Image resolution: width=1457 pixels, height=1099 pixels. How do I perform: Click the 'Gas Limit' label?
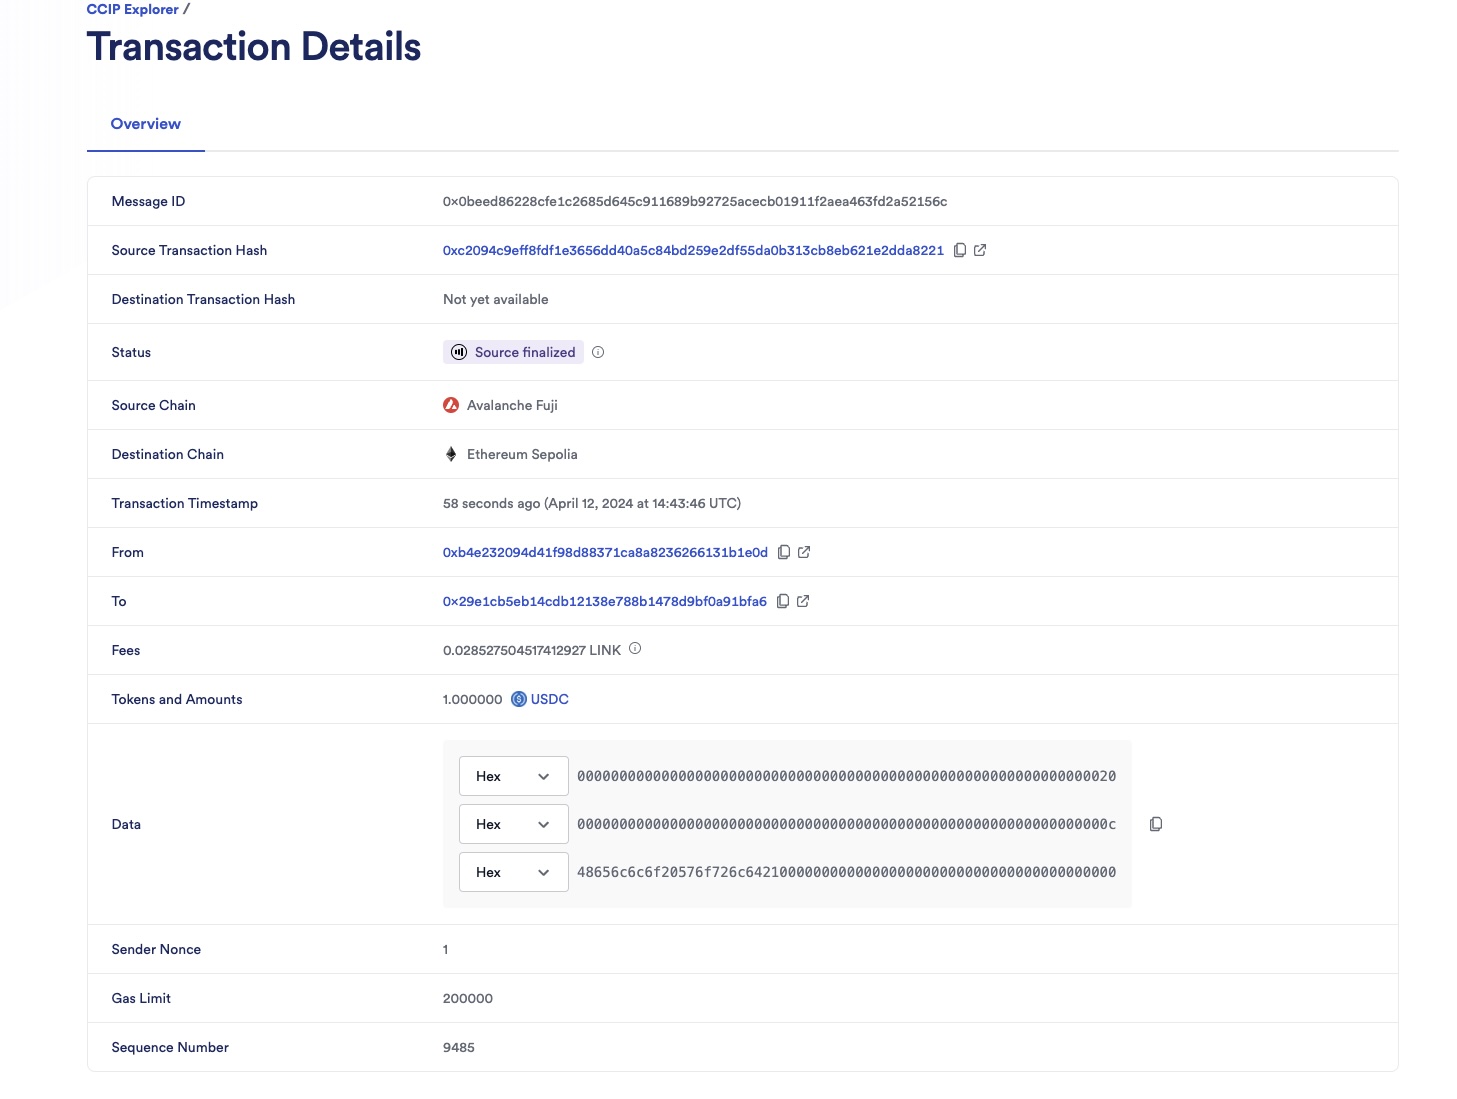141,998
